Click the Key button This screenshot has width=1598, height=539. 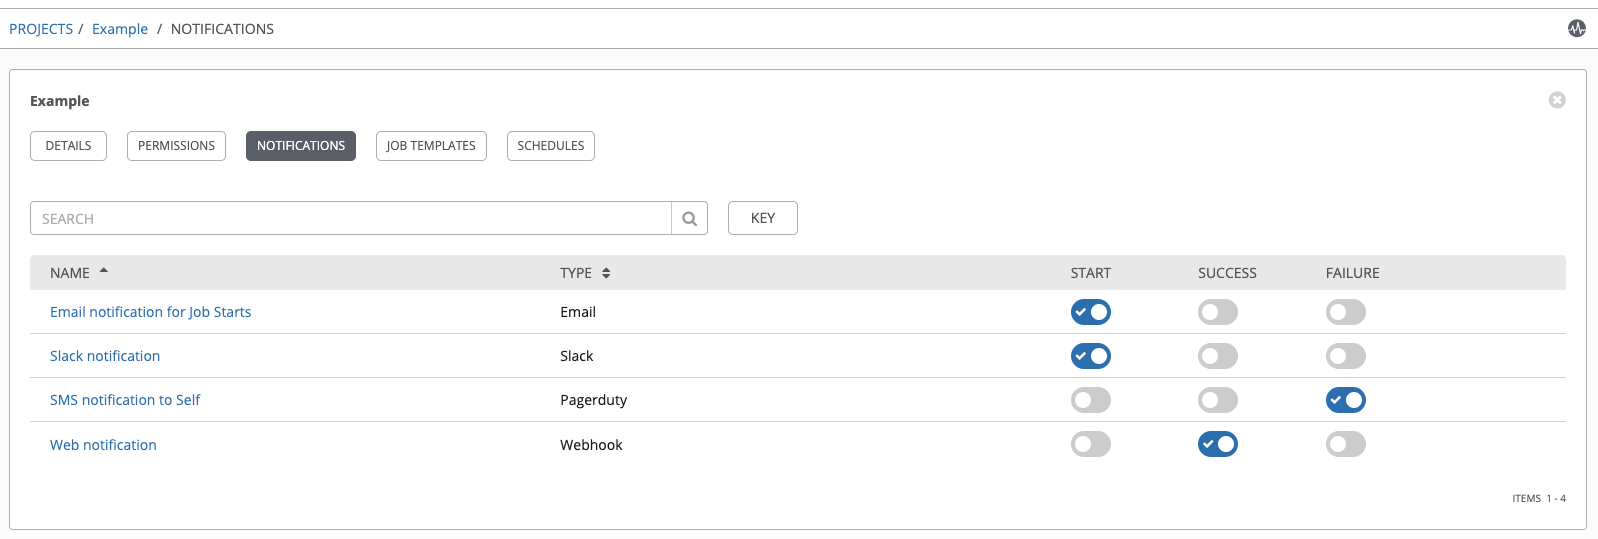point(763,218)
